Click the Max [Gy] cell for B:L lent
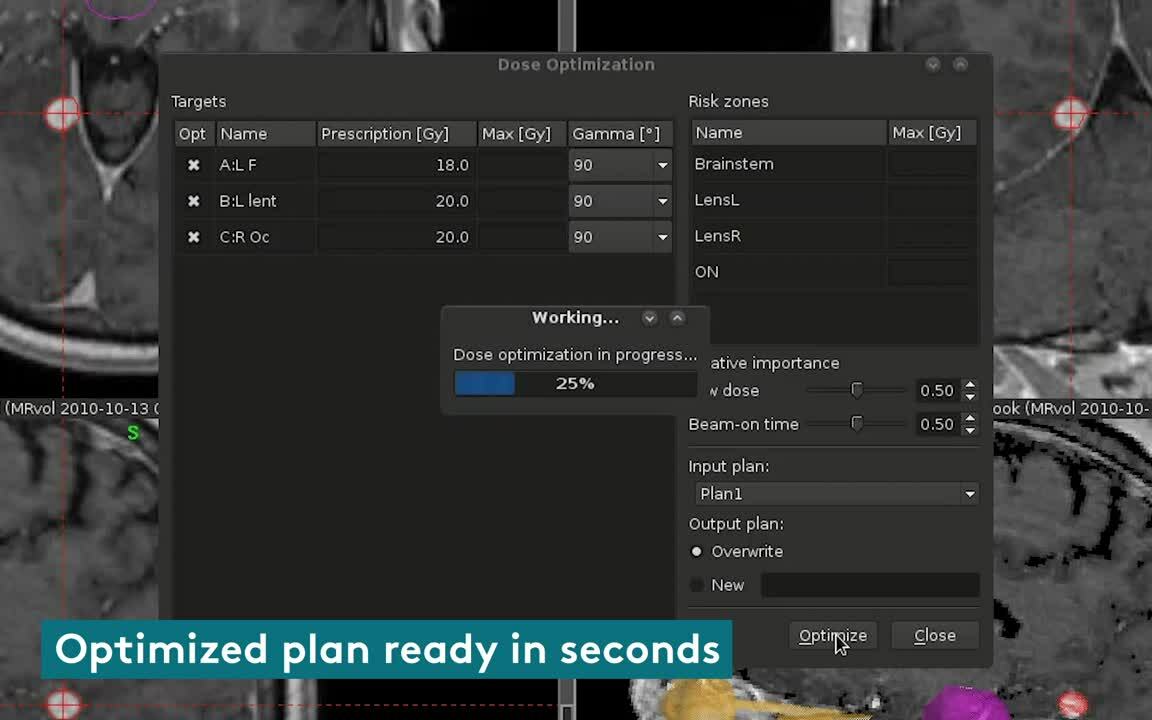The width and height of the screenshot is (1152, 720). (522, 201)
